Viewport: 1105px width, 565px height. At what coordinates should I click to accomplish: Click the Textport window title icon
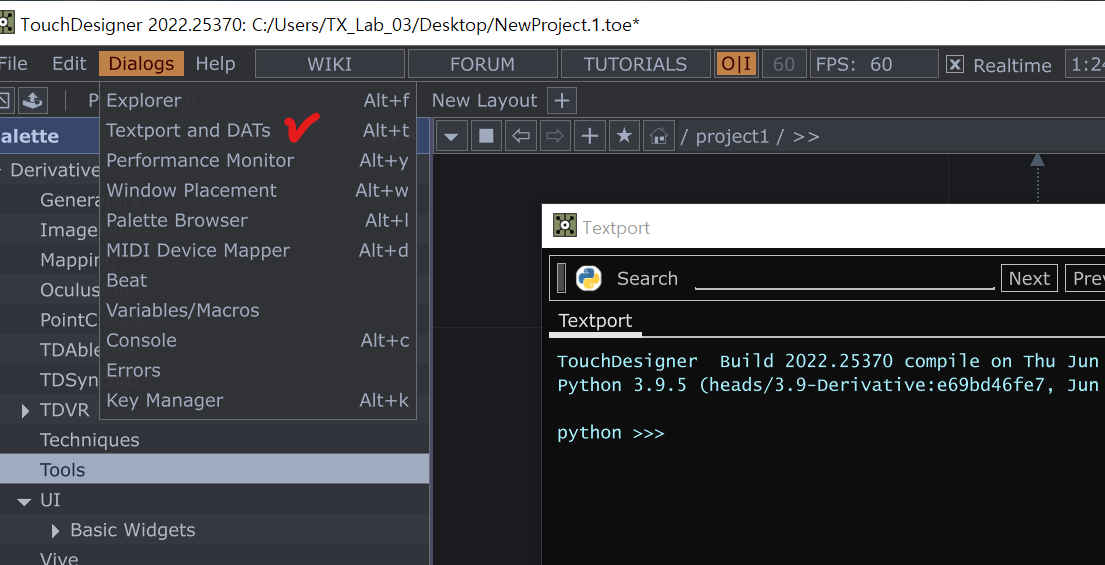tap(564, 226)
